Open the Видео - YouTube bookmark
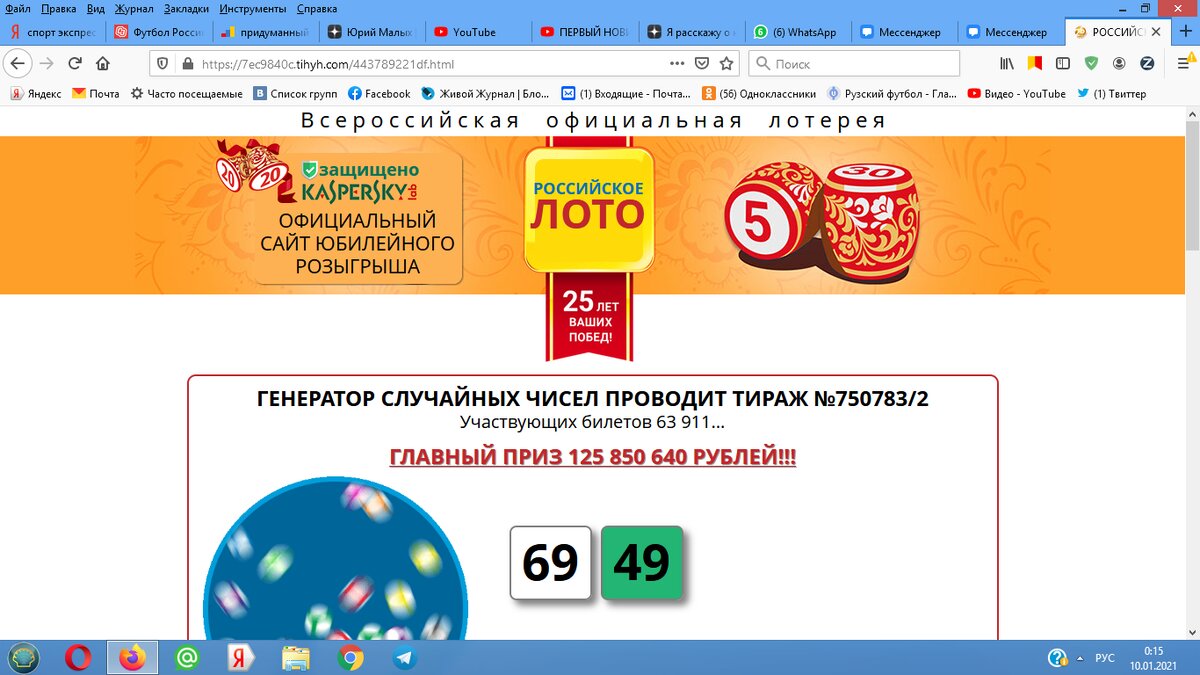The image size is (1200, 675). point(1016,94)
